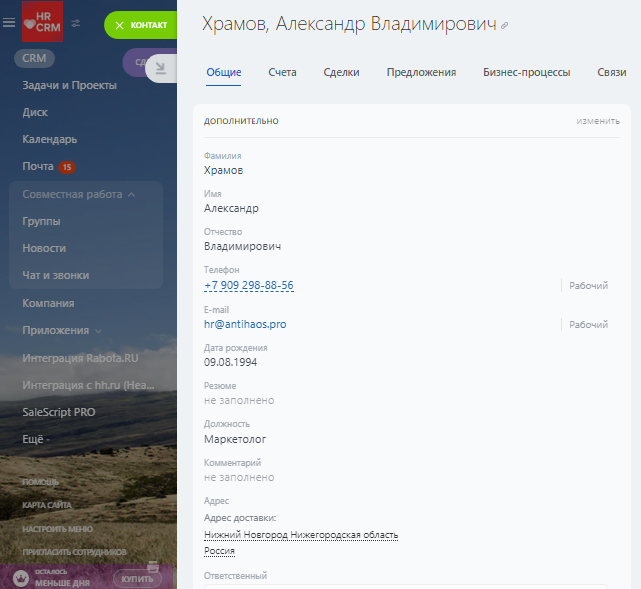This screenshot has height=589, width=641.
Task: Click изменить in Дополнительно section
Action: coord(598,121)
